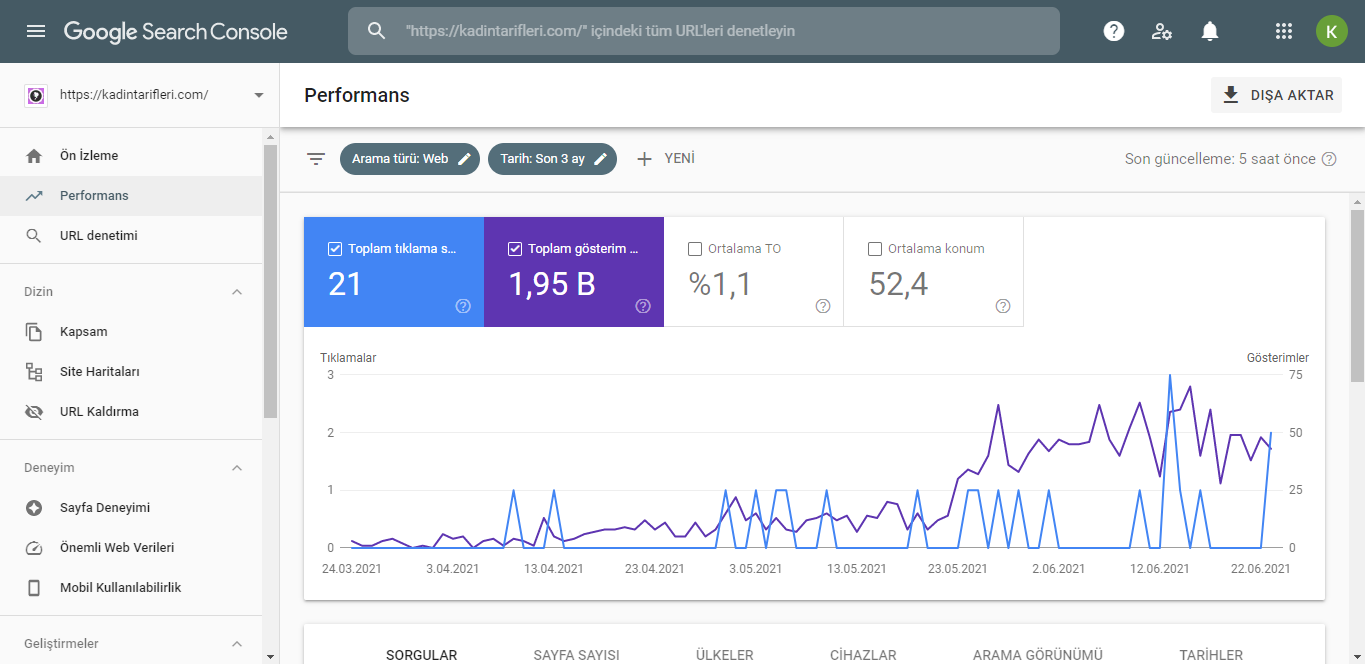Enable the Ortalama konum checkbox

pyautogui.click(x=875, y=249)
